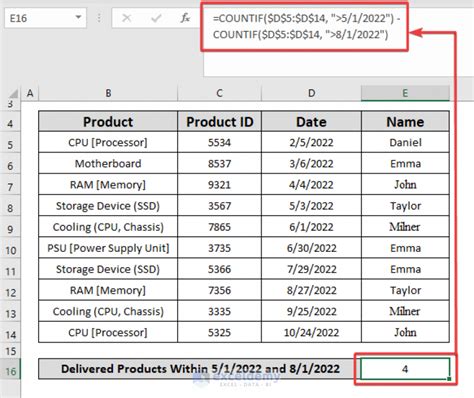The image size is (474, 398).
Task: Select cell with Product ID 5325
Action: pos(219,332)
